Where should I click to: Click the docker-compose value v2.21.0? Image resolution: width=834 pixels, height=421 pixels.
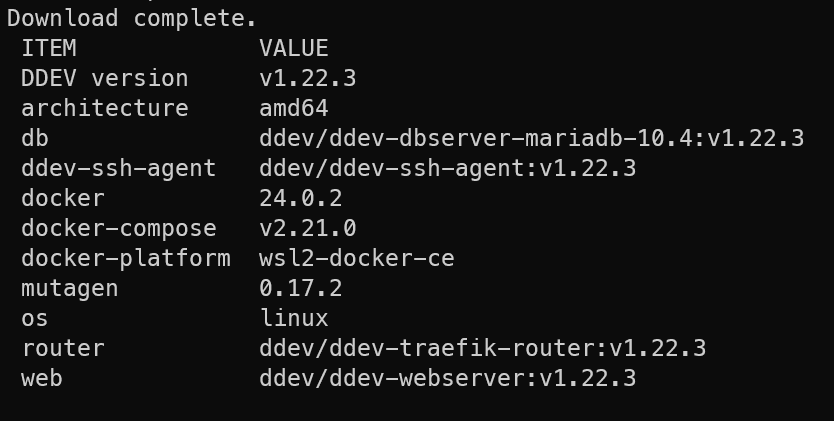[307, 228]
